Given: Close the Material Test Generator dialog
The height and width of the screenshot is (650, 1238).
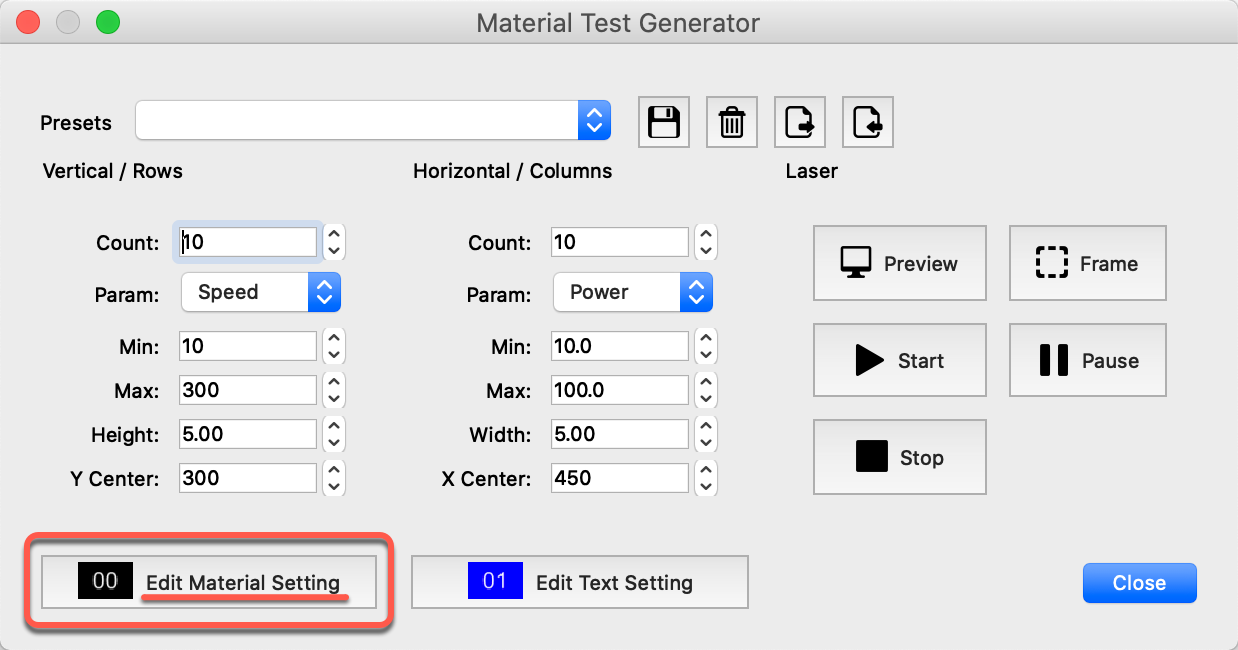Looking at the screenshot, I should [1139, 583].
